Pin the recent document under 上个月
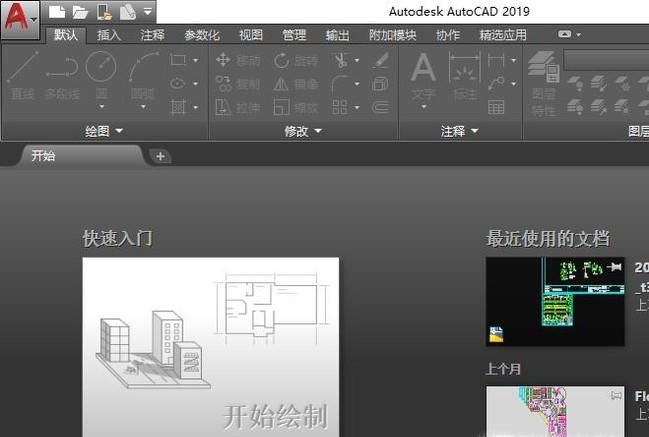This screenshot has height=437, width=649. tap(615, 396)
